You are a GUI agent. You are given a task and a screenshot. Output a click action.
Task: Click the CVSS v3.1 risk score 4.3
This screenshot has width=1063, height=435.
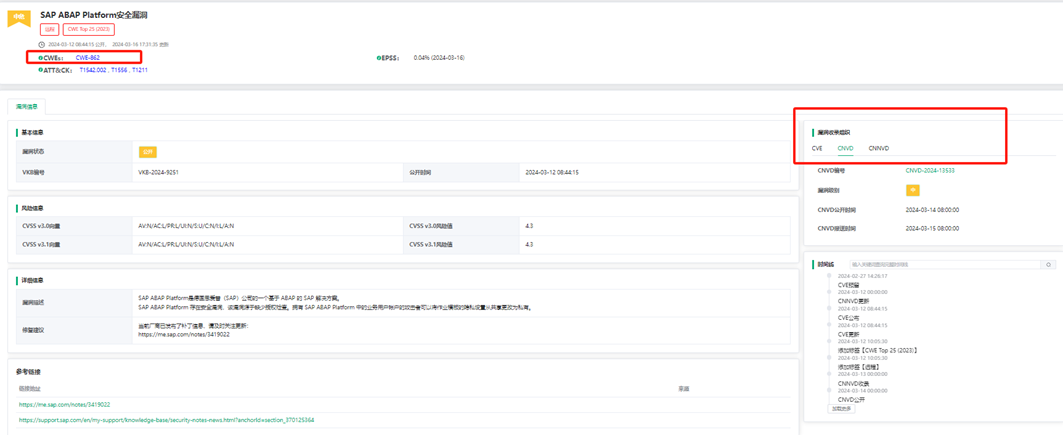[529, 245]
